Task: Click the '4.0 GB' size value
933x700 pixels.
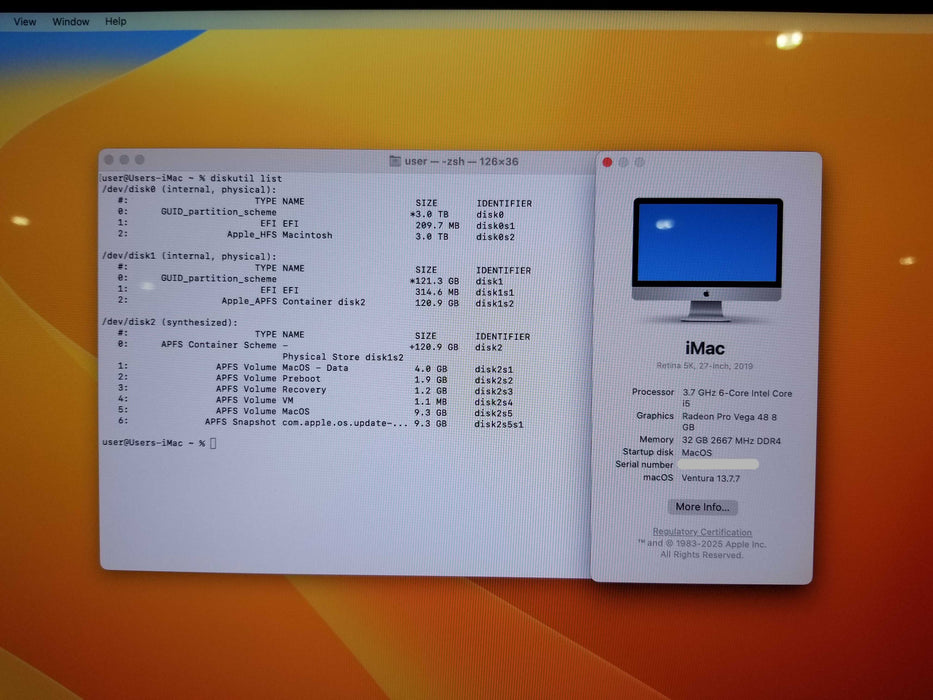Action: (431, 369)
